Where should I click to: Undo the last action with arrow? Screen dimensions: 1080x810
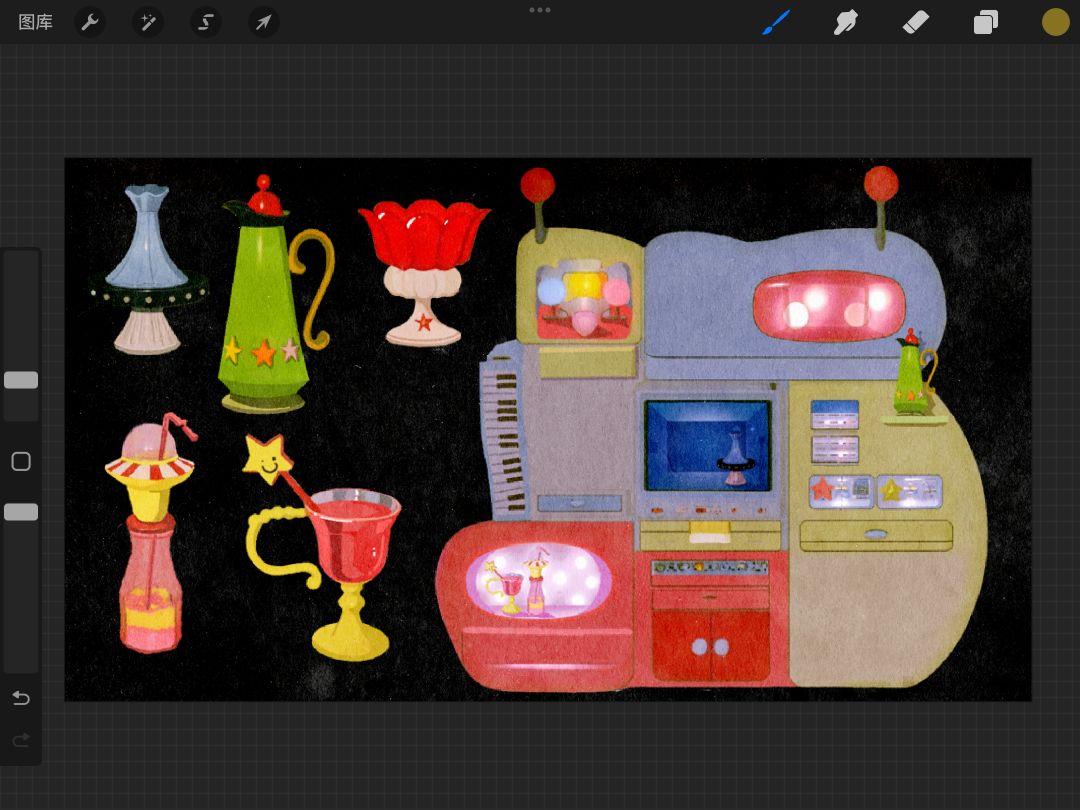coord(21,698)
